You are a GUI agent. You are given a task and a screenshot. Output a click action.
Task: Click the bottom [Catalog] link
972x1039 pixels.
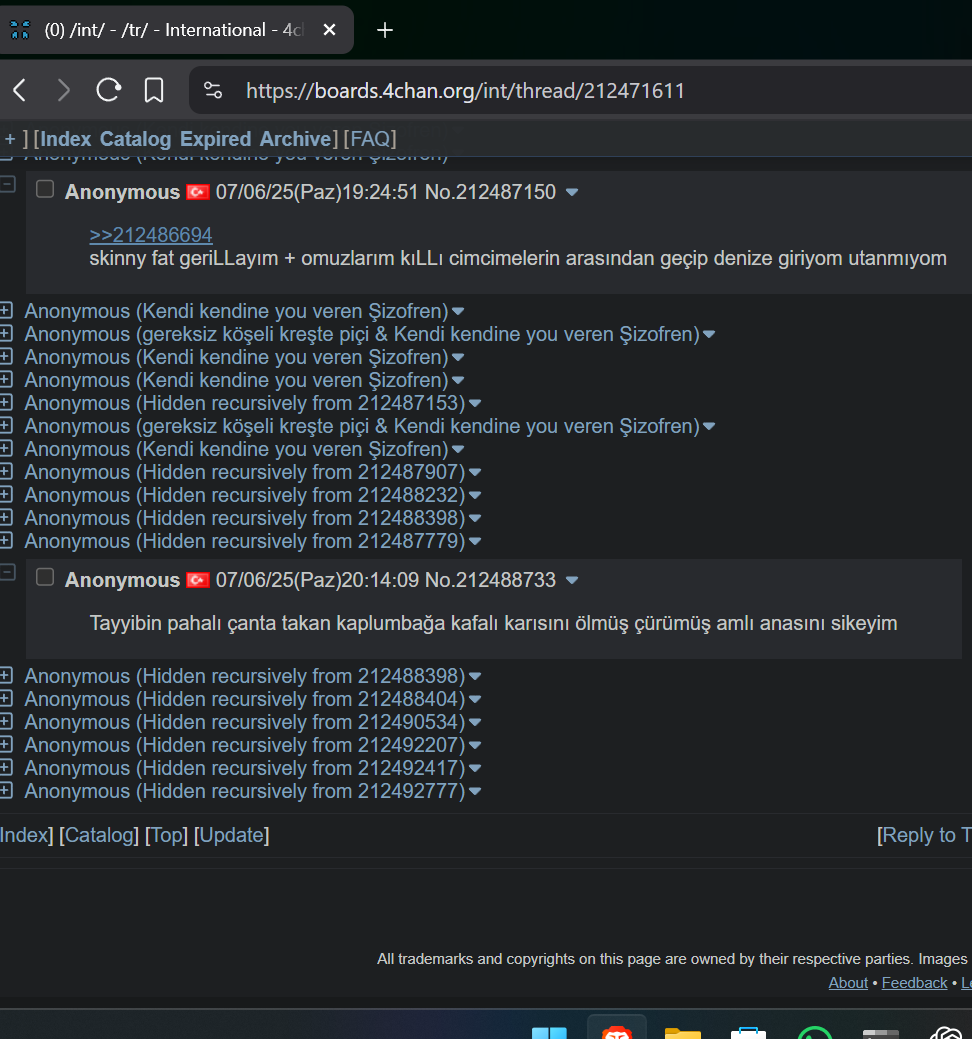point(99,836)
